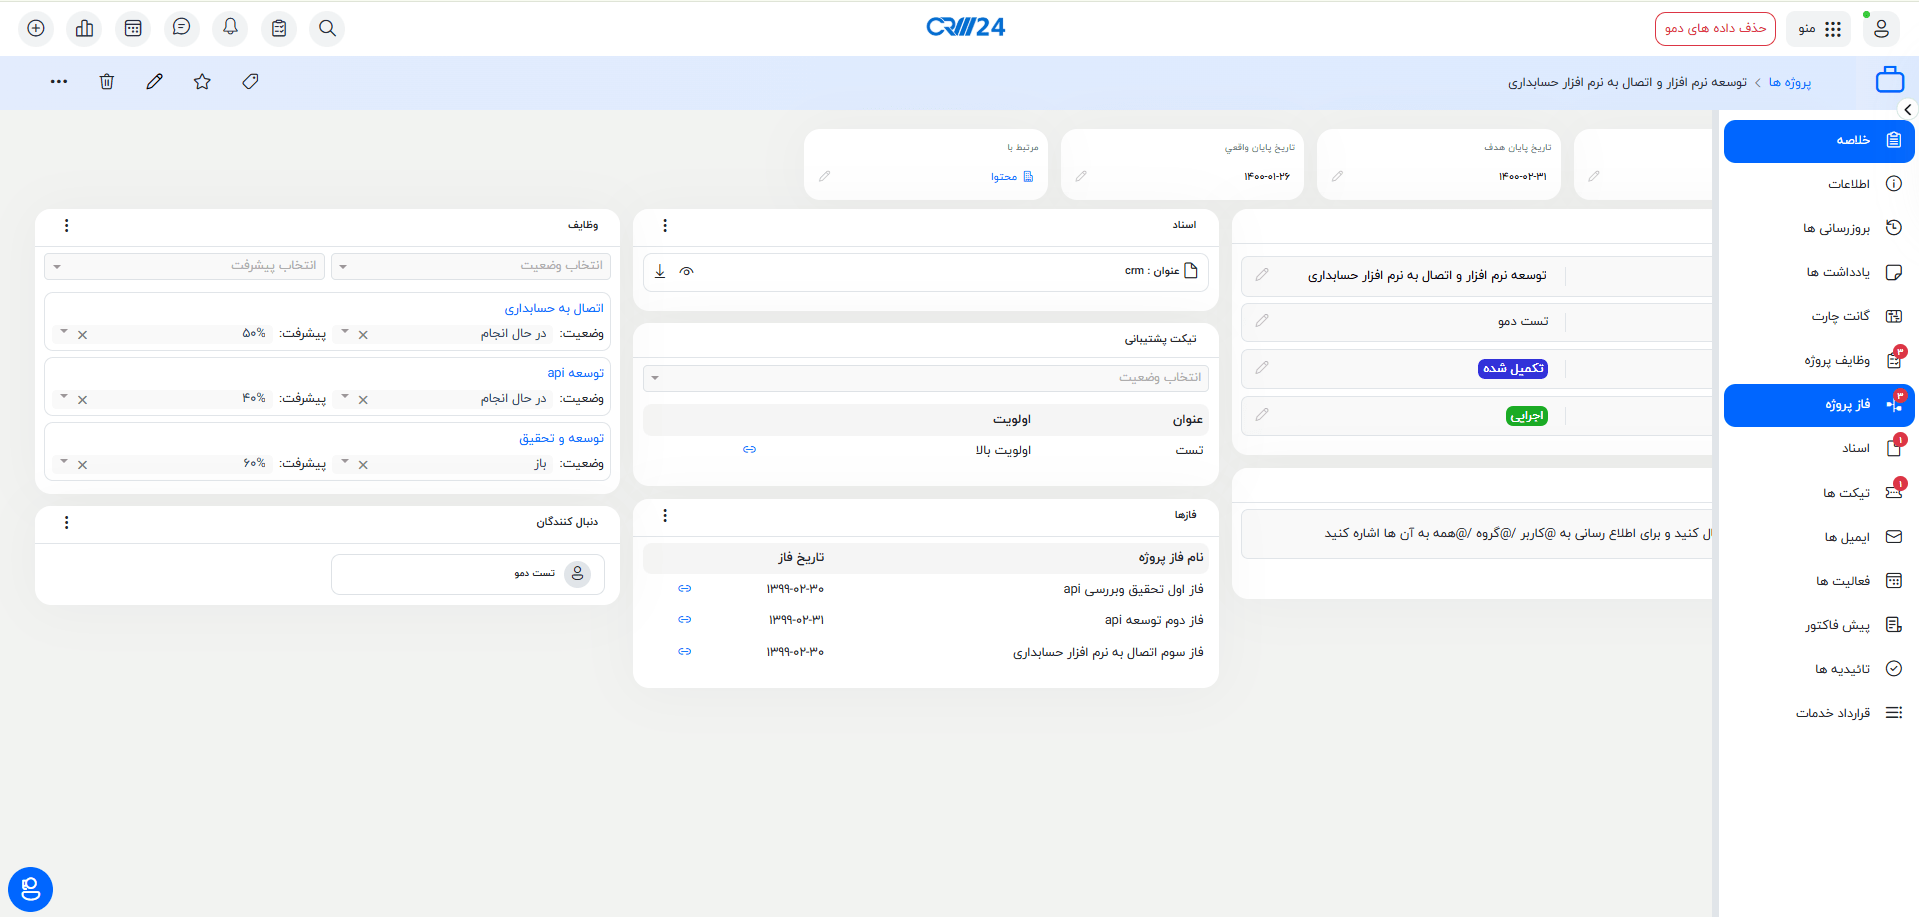Apply a tag using the tag icon
Viewport: 1919px width, 917px height.
[250, 81]
